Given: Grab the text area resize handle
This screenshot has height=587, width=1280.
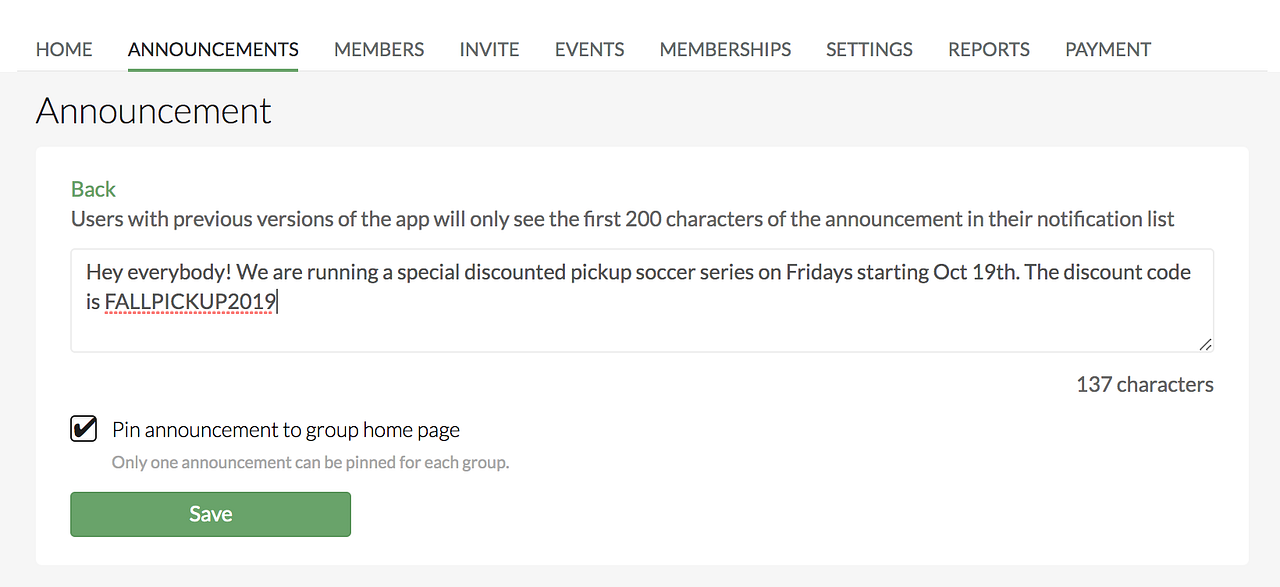Looking at the screenshot, I should point(1205,344).
